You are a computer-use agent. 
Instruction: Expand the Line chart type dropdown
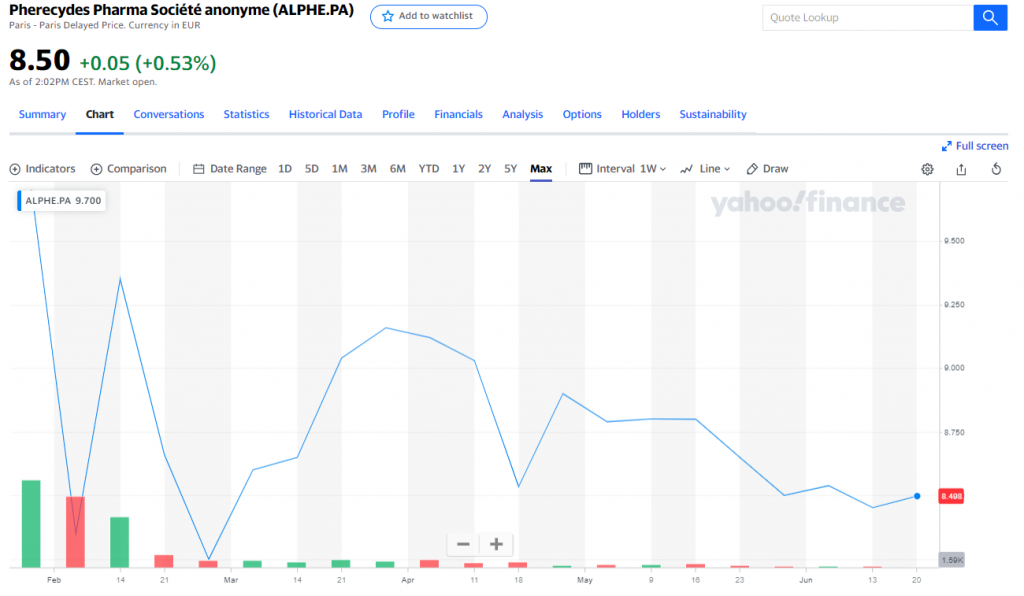pos(705,169)
